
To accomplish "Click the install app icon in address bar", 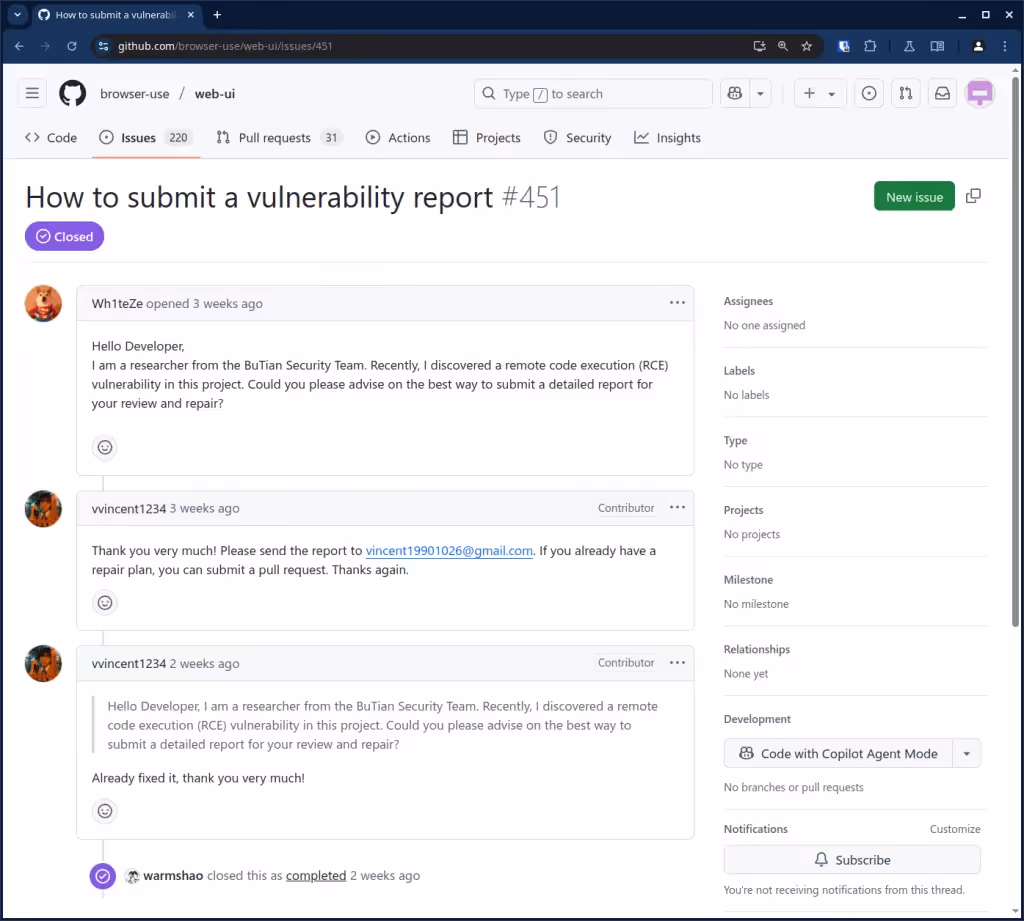I will tap(759, 46).
